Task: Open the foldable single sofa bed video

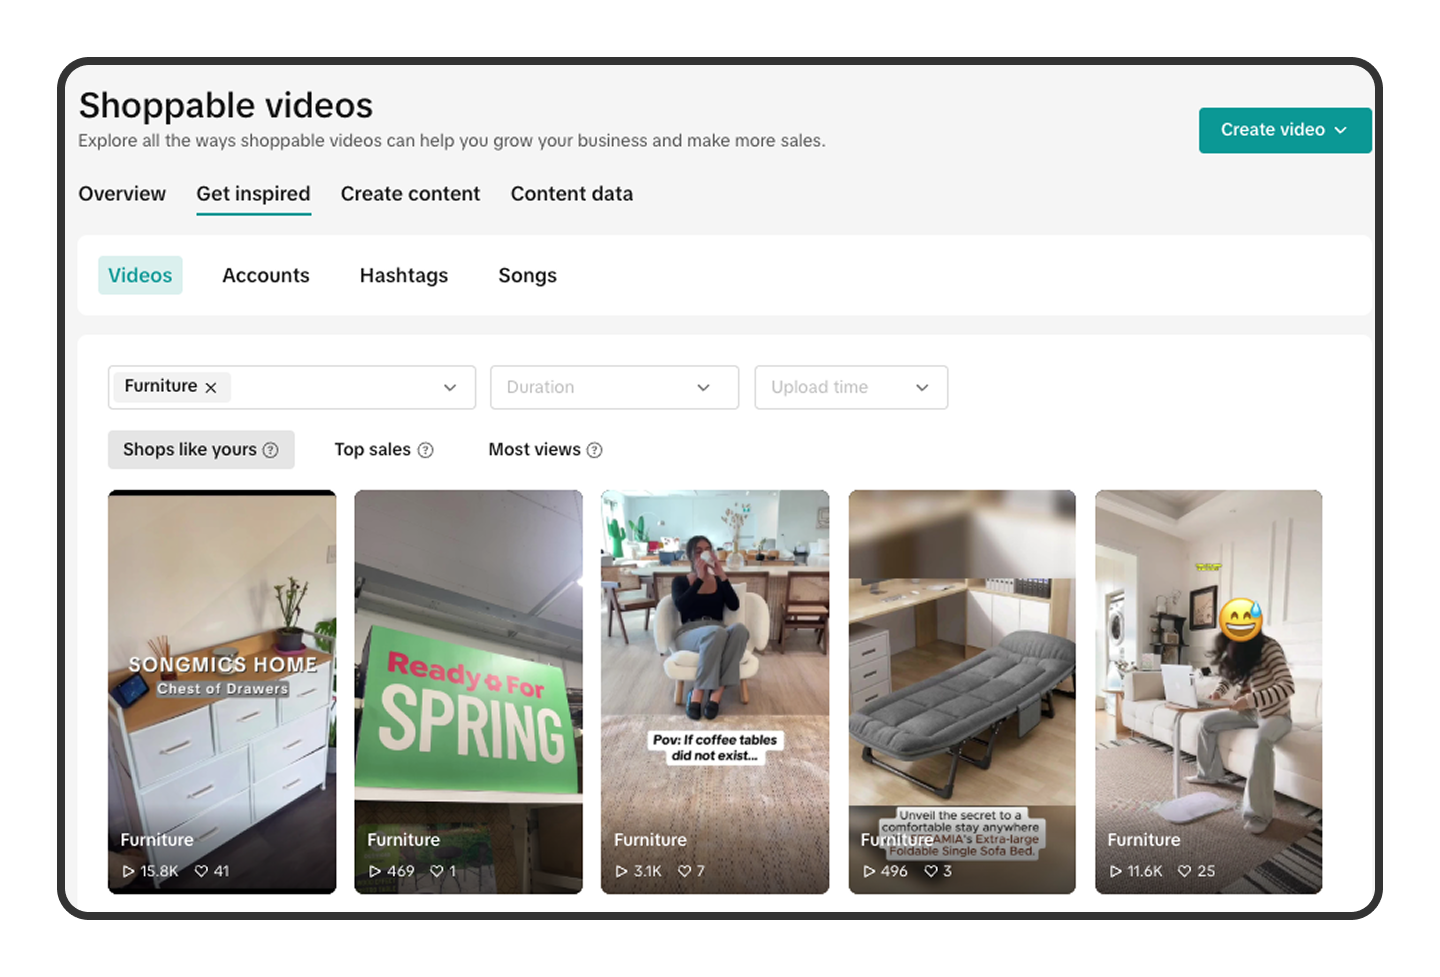Action: pyautogui.click(x=962, y=692)
